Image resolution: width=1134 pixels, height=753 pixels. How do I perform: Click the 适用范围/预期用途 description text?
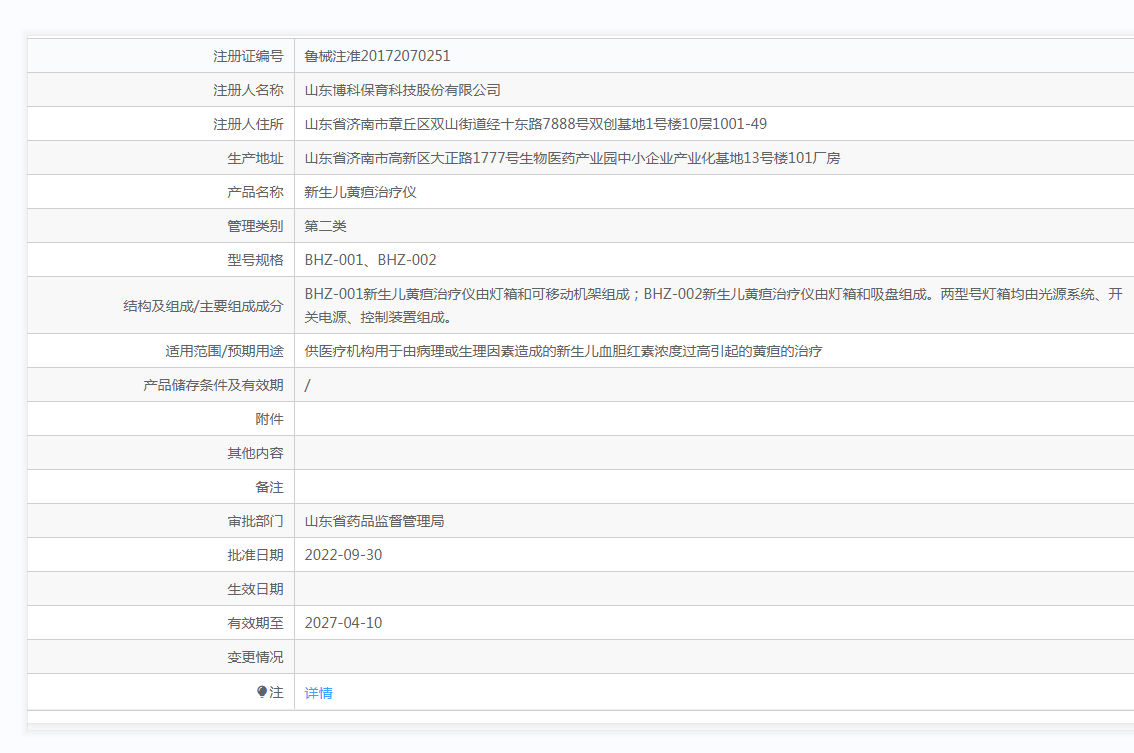coord(563,351)
